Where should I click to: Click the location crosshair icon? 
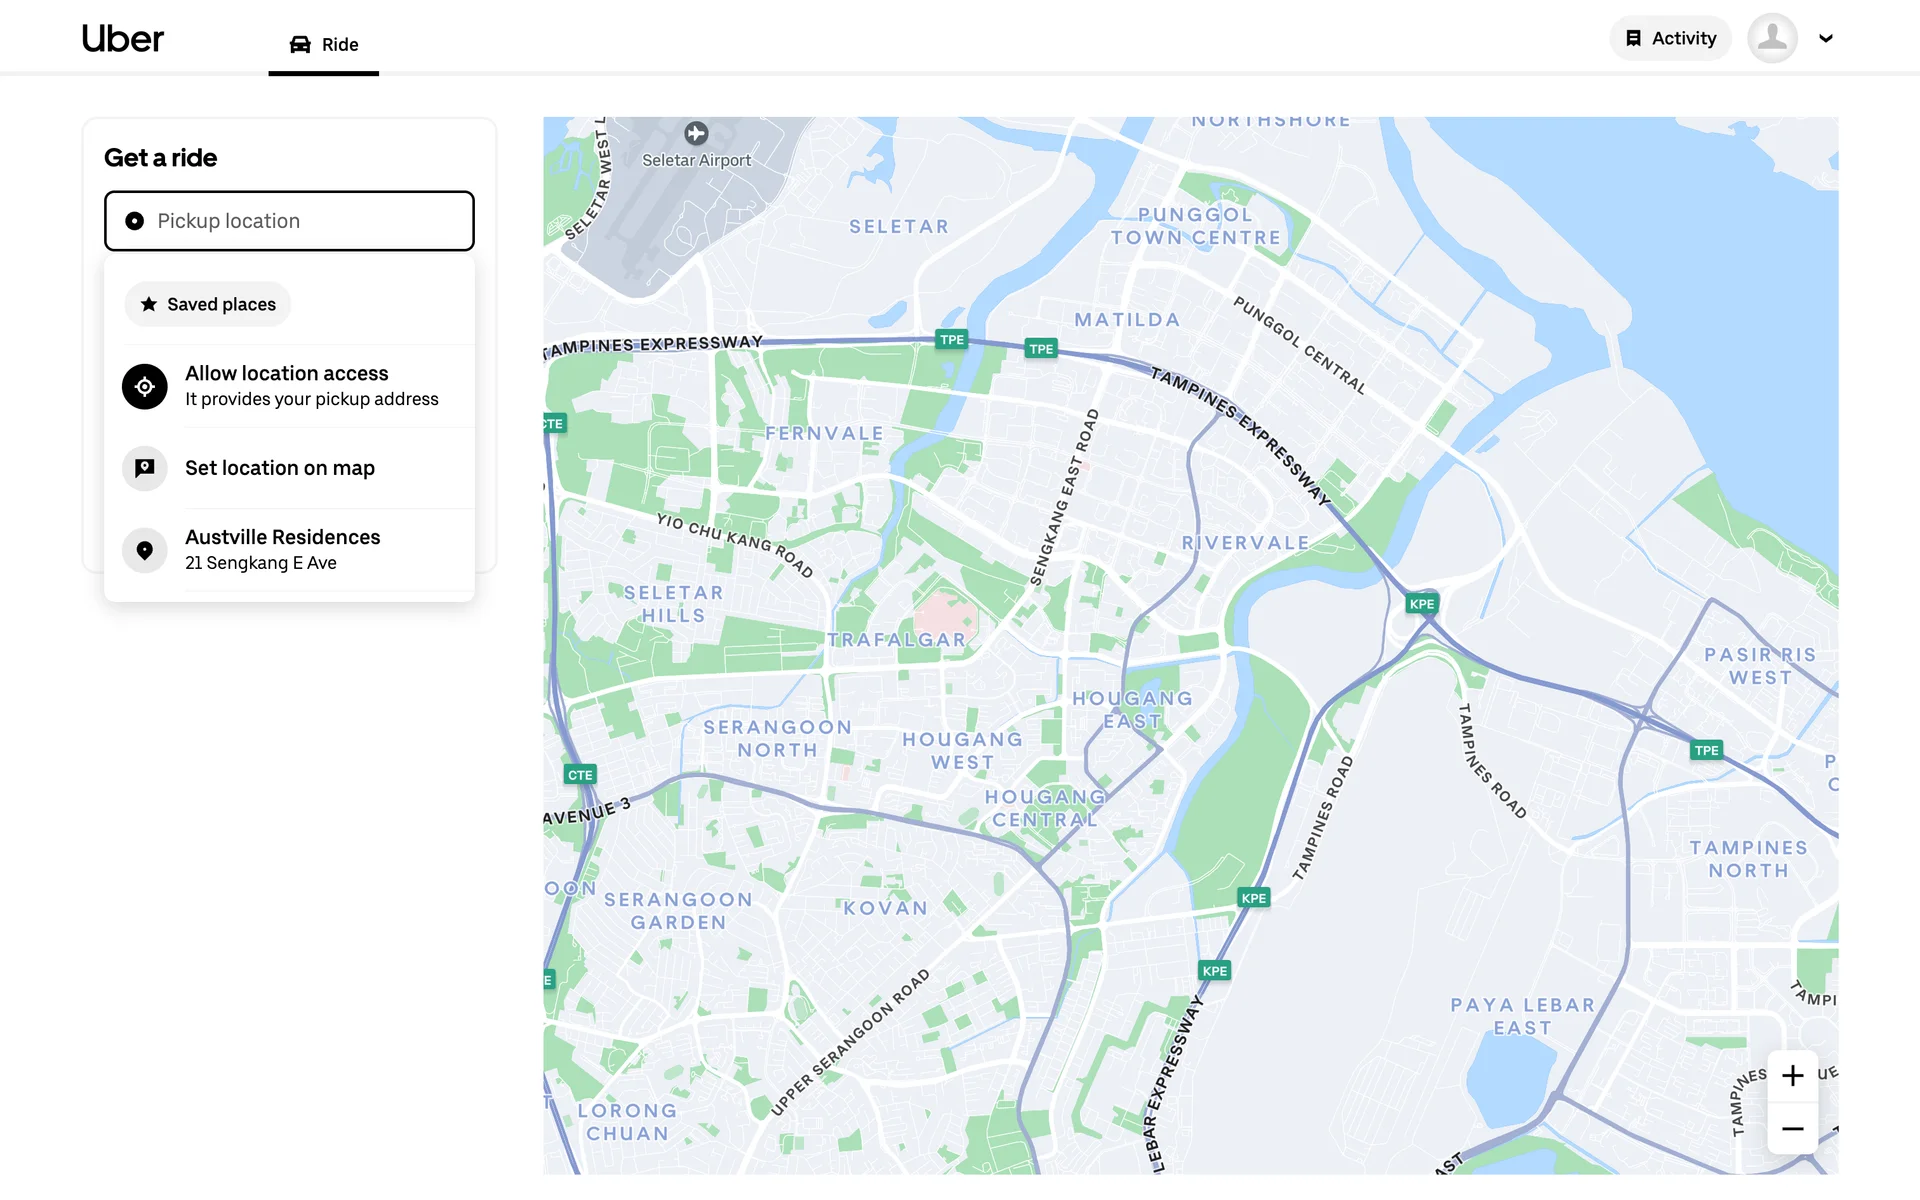pyautogui.click(x=145, y=386)
